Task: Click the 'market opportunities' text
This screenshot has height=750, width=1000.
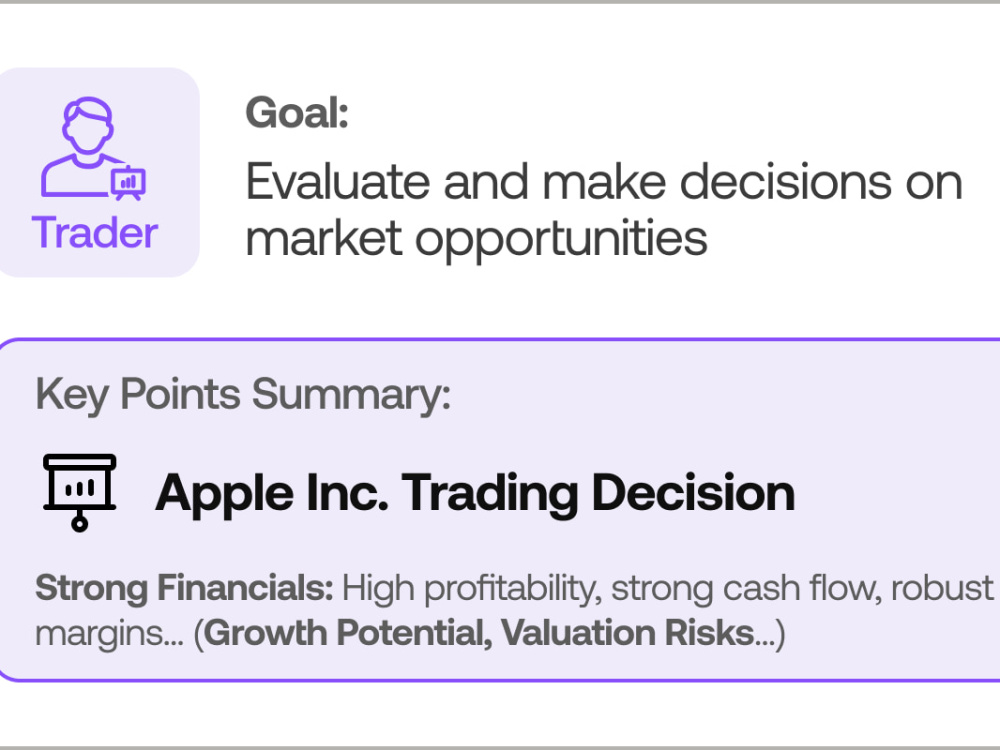Action: (476, 239)
